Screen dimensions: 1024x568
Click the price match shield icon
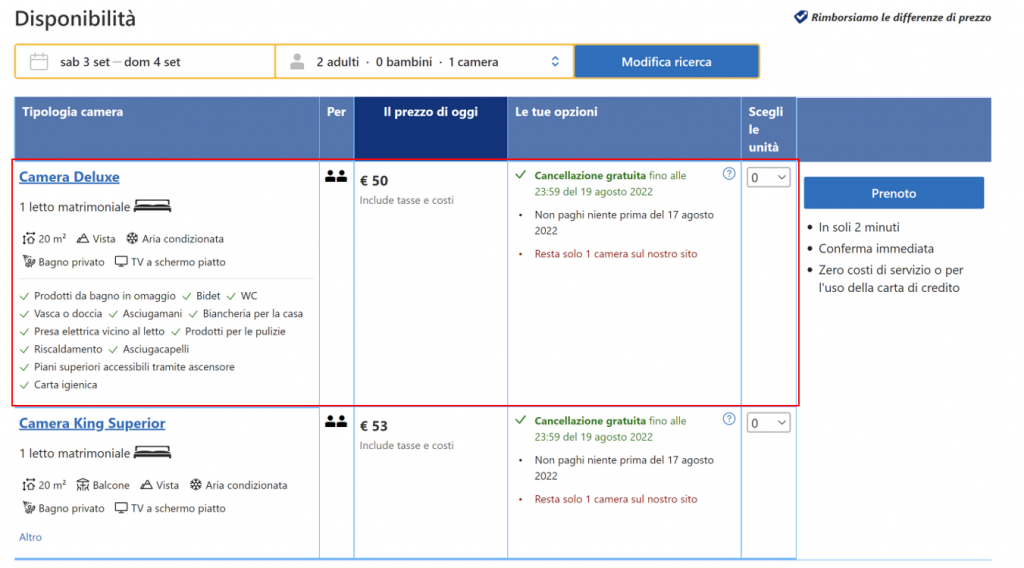coord(800,17)
